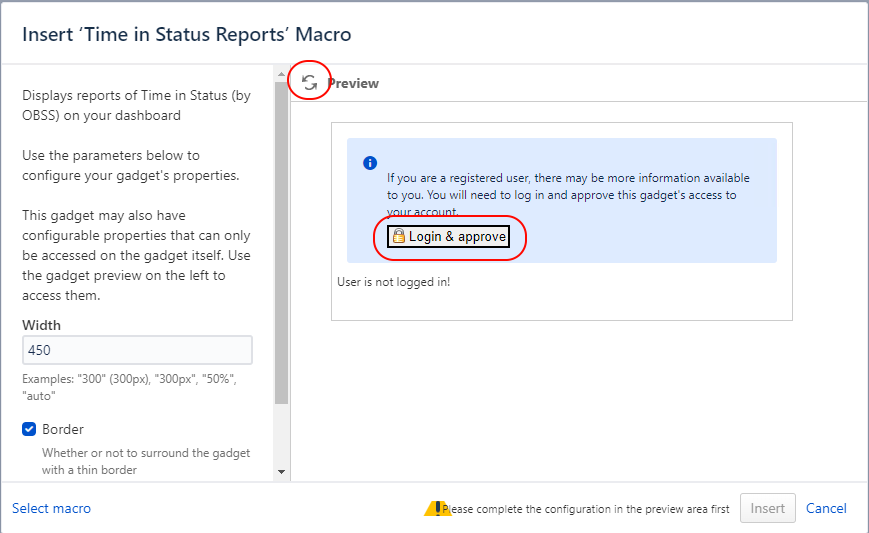
Task: Click the 'User is not logged in!' message
Action: point(393,282)
